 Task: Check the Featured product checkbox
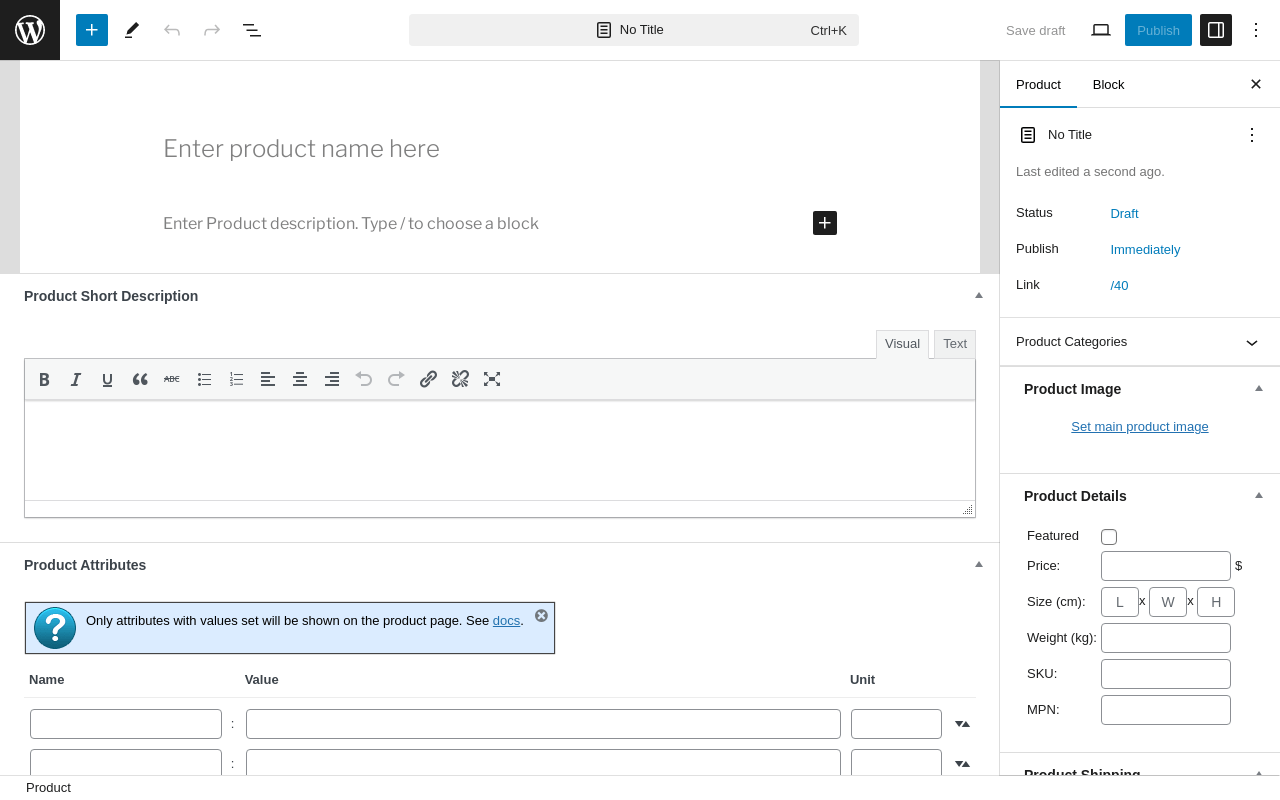click(1109, 537)
